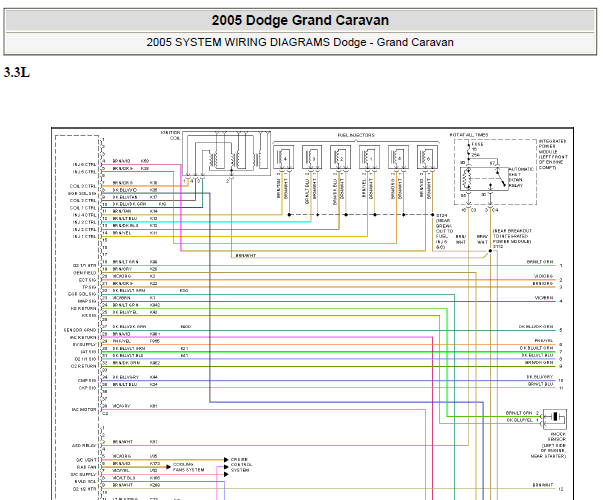Click the 'NEAR BREAKOUT TO INTEGRATED POWER MODULE' note
Screen dimensions: 603x500
tap(512, 236)
